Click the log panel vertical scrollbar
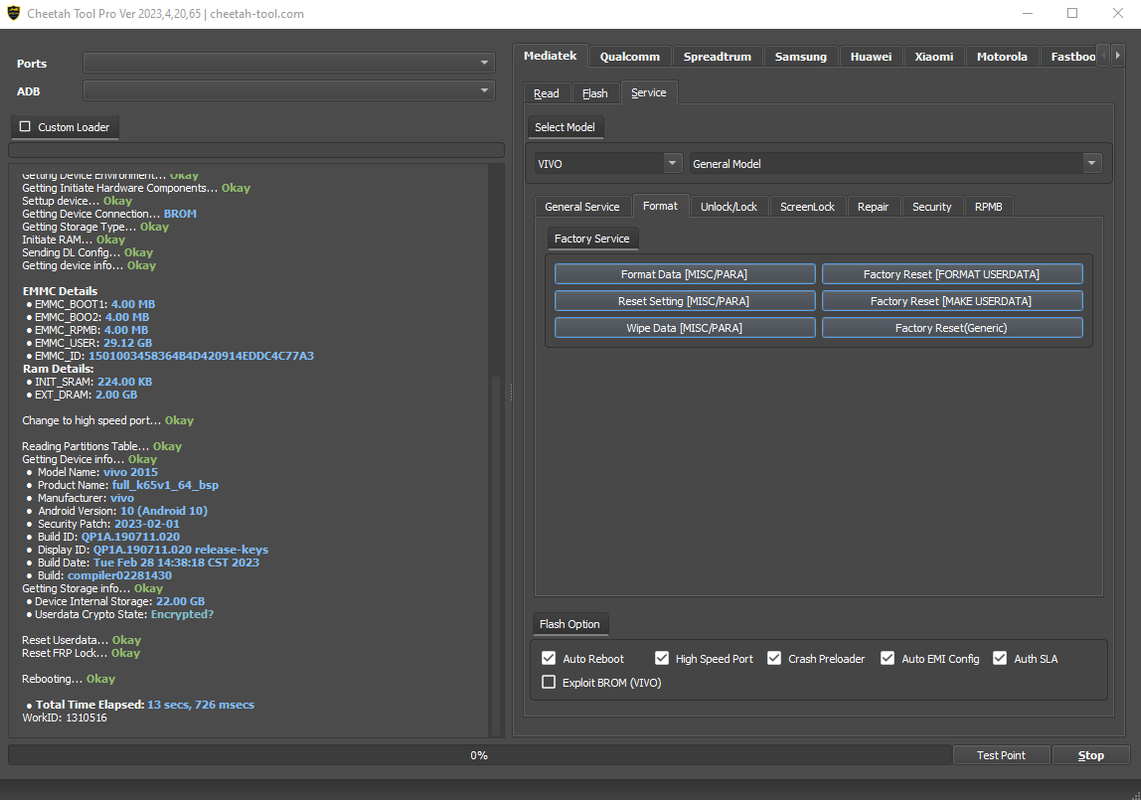The height and width of the screenshot is (800, 1141). point(497,555)
